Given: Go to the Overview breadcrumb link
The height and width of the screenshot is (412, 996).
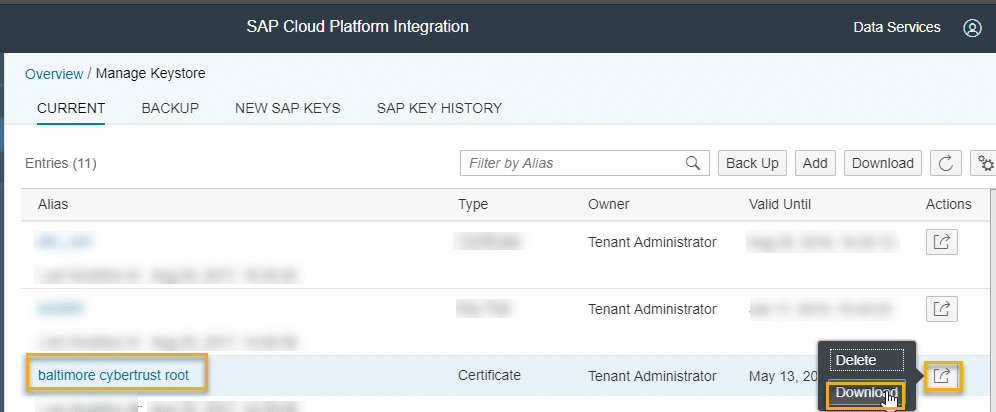Looking at the screenshot, I should pos(54,74).
